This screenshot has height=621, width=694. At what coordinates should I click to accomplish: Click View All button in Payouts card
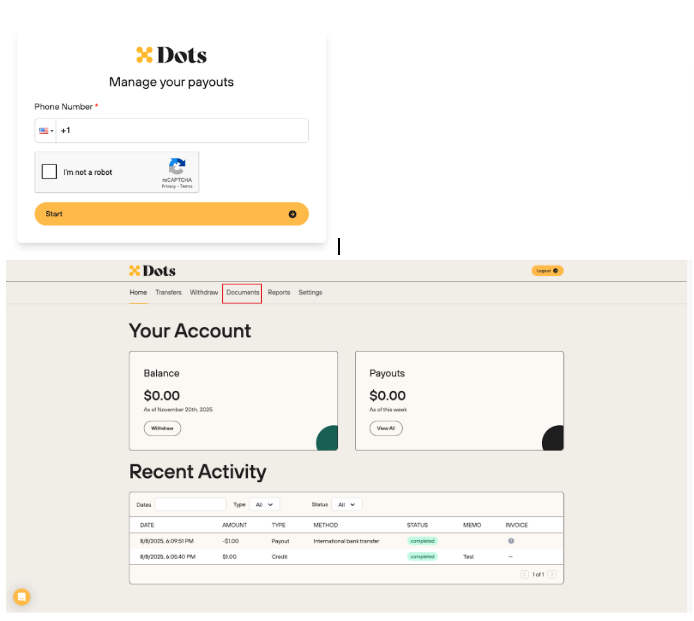click(x=386, y=428)
